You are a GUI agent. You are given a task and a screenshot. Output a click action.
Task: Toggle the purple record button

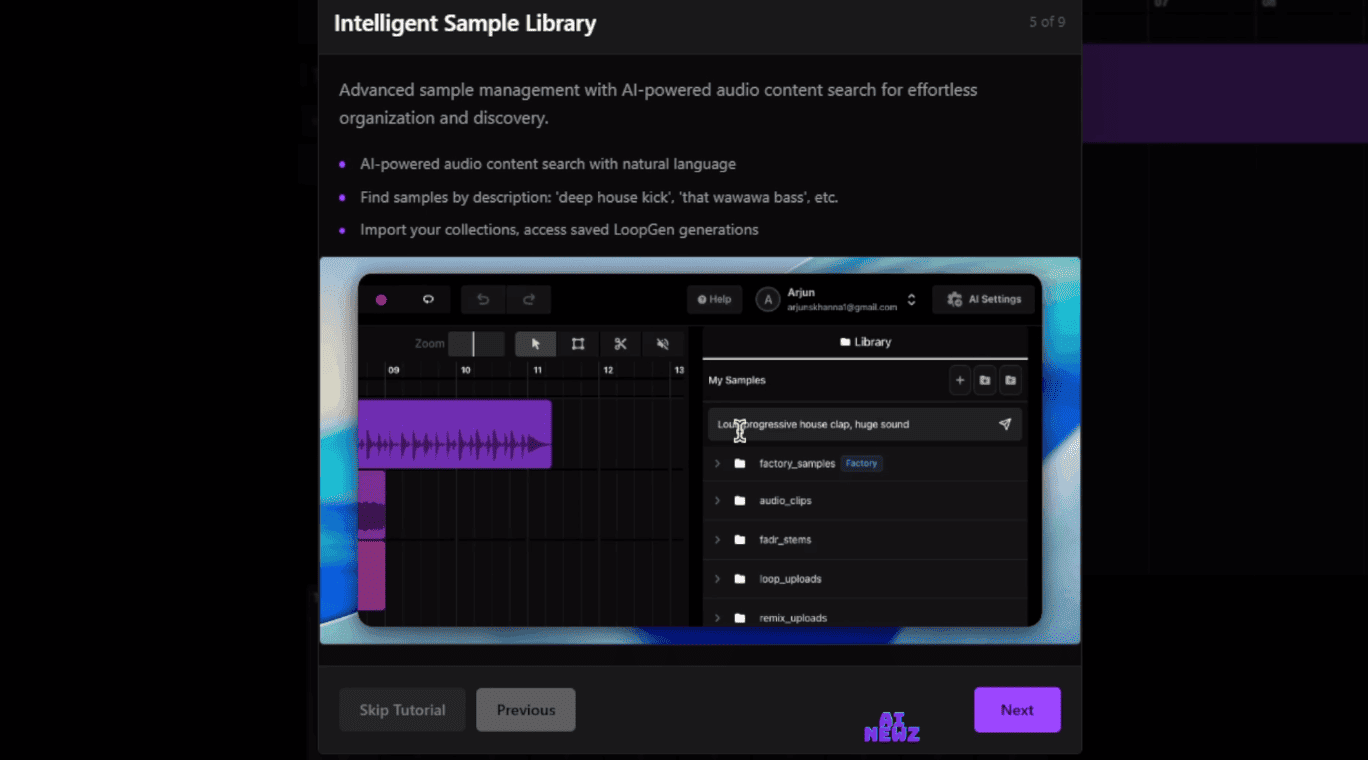(x=381, y=299)
